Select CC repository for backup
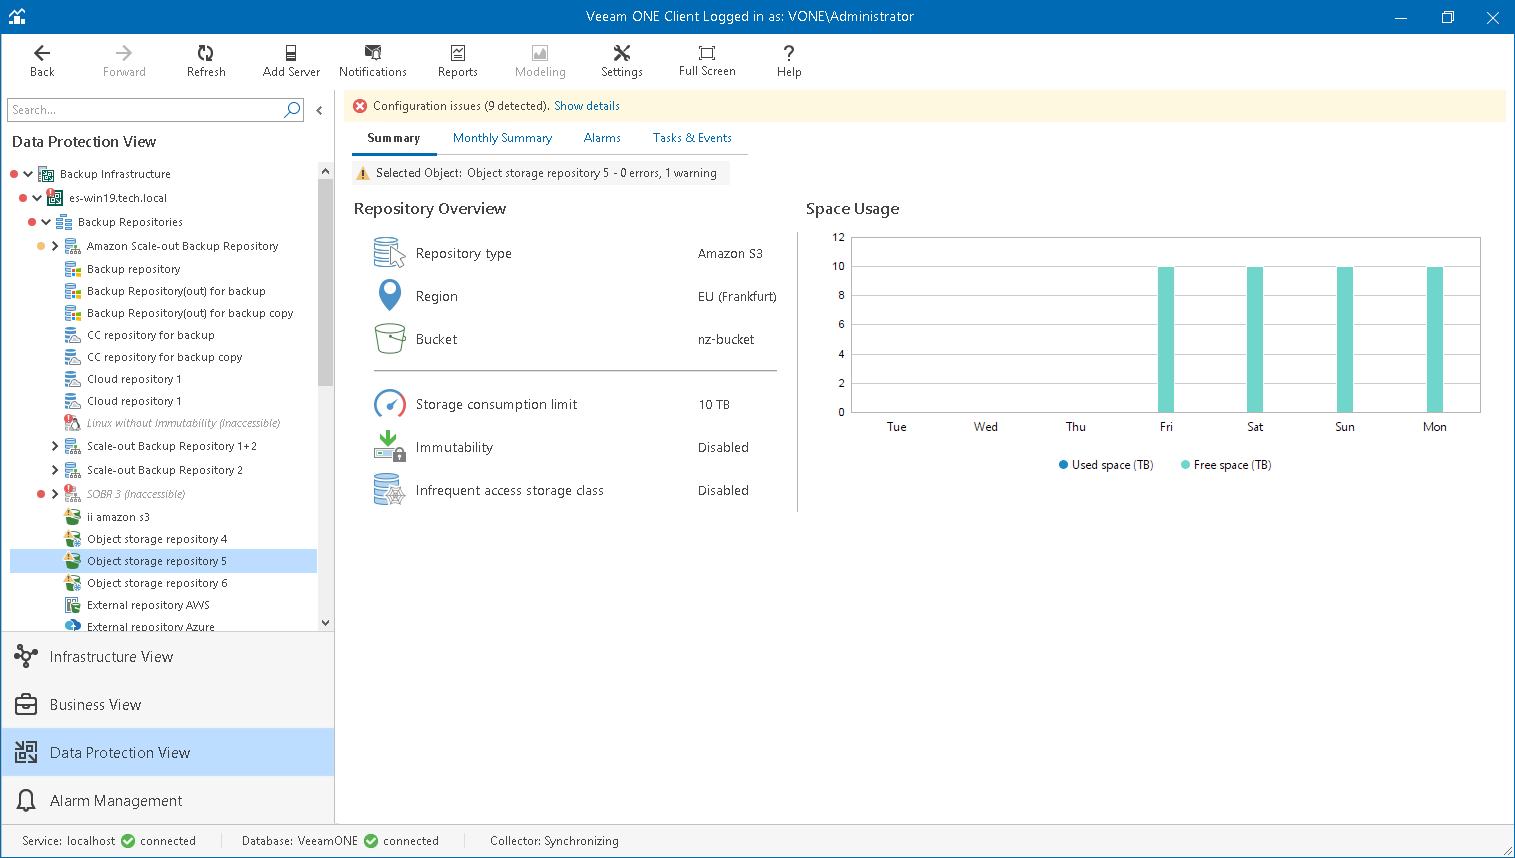1515x858 pixels. pos(151,335)
